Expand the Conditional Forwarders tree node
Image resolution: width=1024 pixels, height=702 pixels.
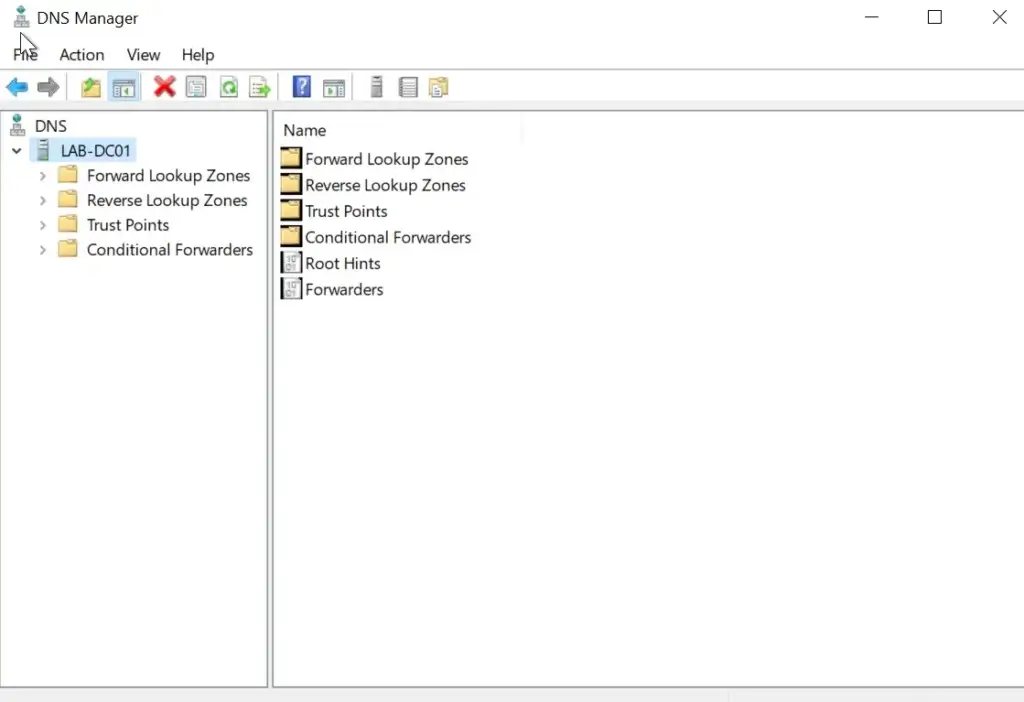[x=42, y=251]
